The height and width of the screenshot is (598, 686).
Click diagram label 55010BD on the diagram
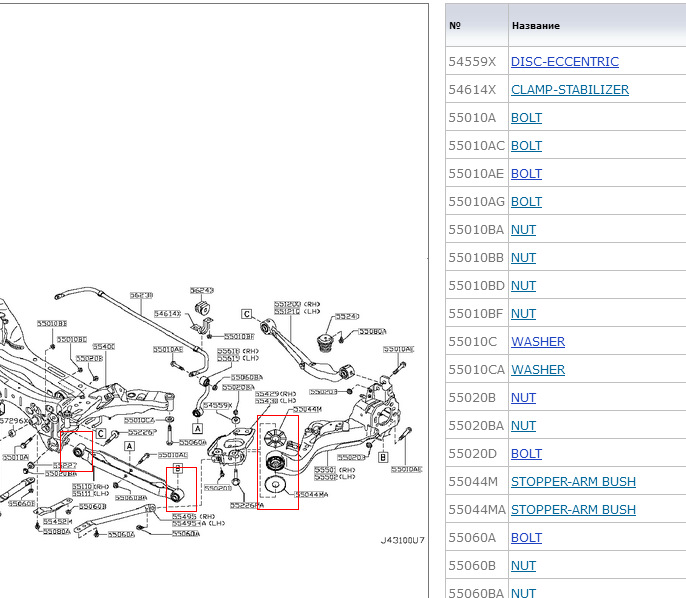[72, 339]
